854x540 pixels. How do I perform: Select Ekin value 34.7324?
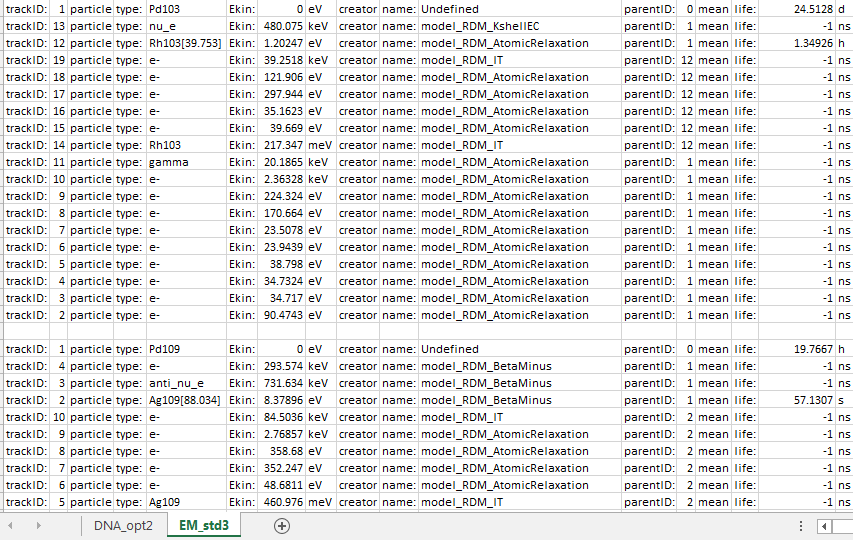tap(282, 281)
